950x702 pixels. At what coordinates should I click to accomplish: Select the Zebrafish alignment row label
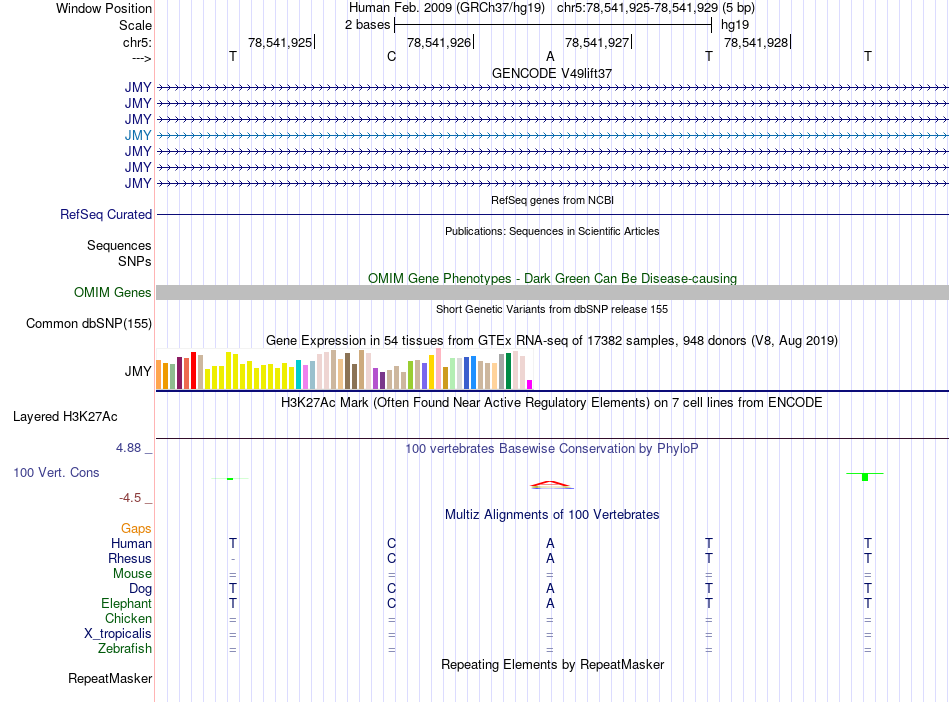125,648
